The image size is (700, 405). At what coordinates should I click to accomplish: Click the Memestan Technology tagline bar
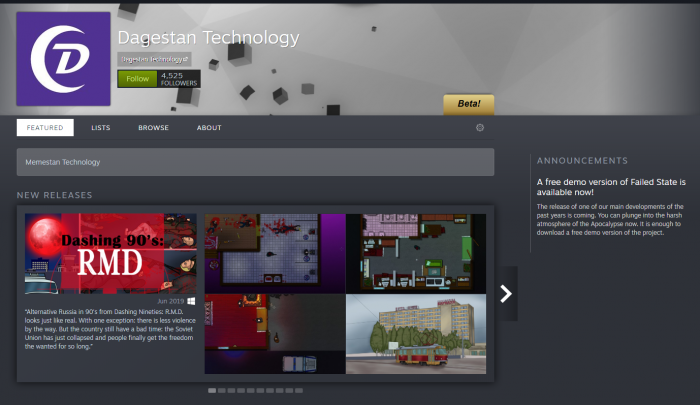[255, 162]
